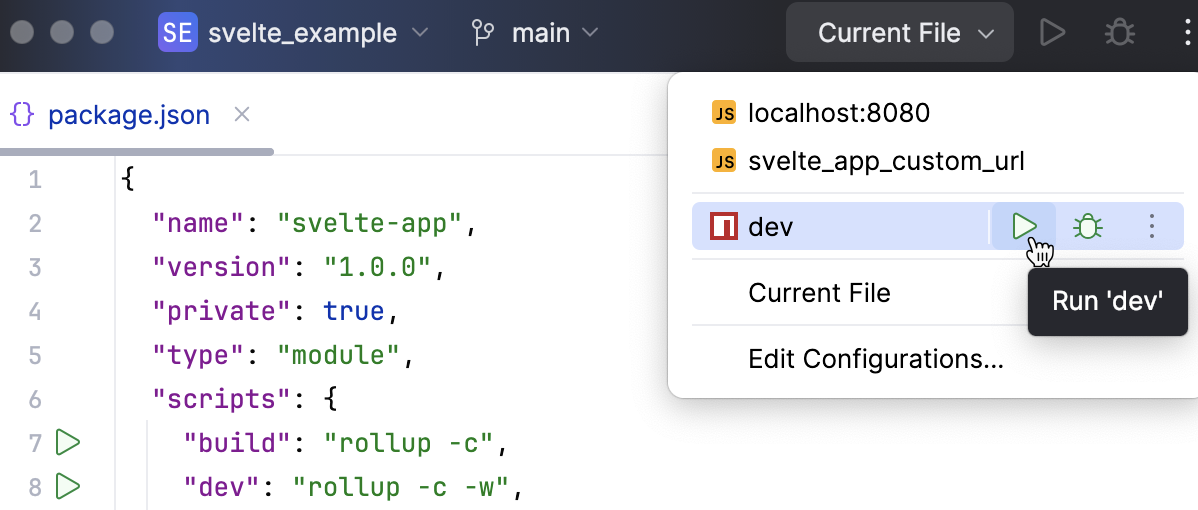This screenshot has height=510, width=1198.
Task: Click the SE project icon badge
Action: coord(178,33)
